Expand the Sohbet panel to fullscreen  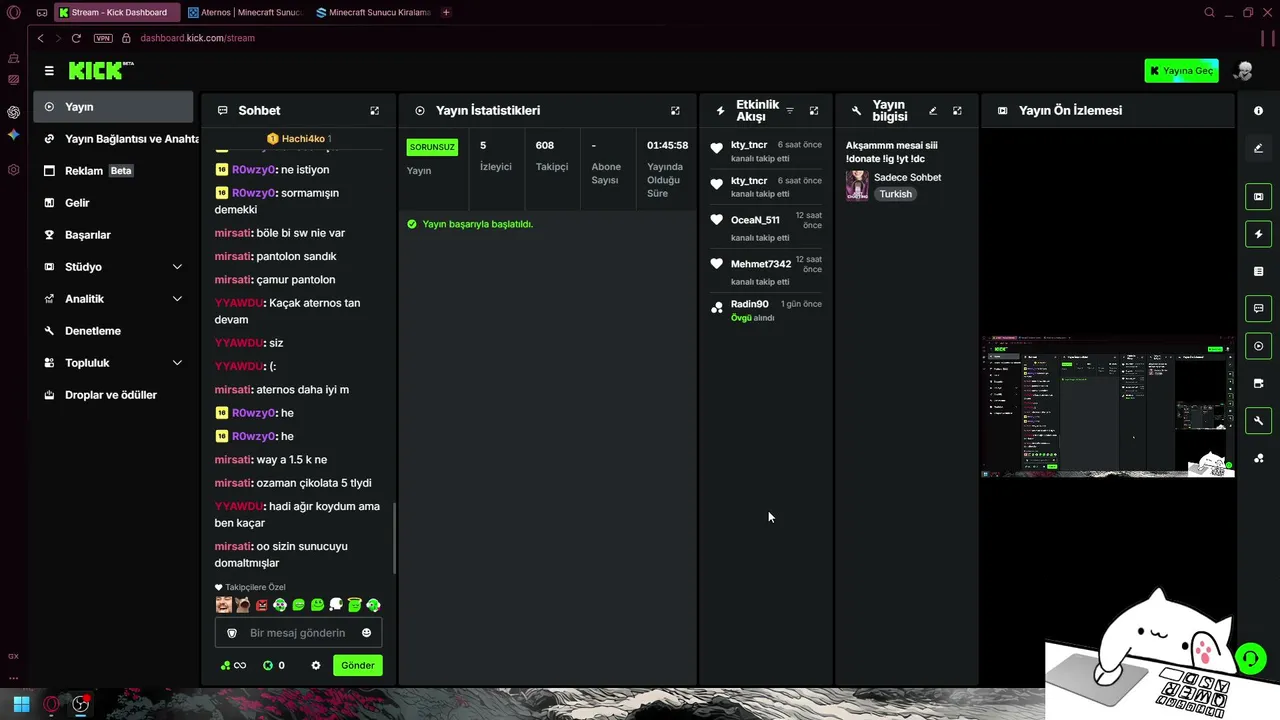coord(375,111)
